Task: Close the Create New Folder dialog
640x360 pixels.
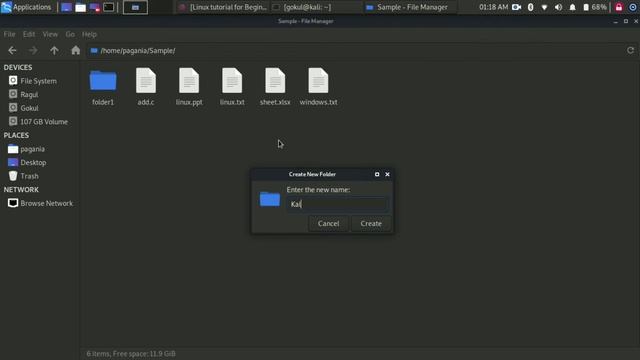Action: 387,174
